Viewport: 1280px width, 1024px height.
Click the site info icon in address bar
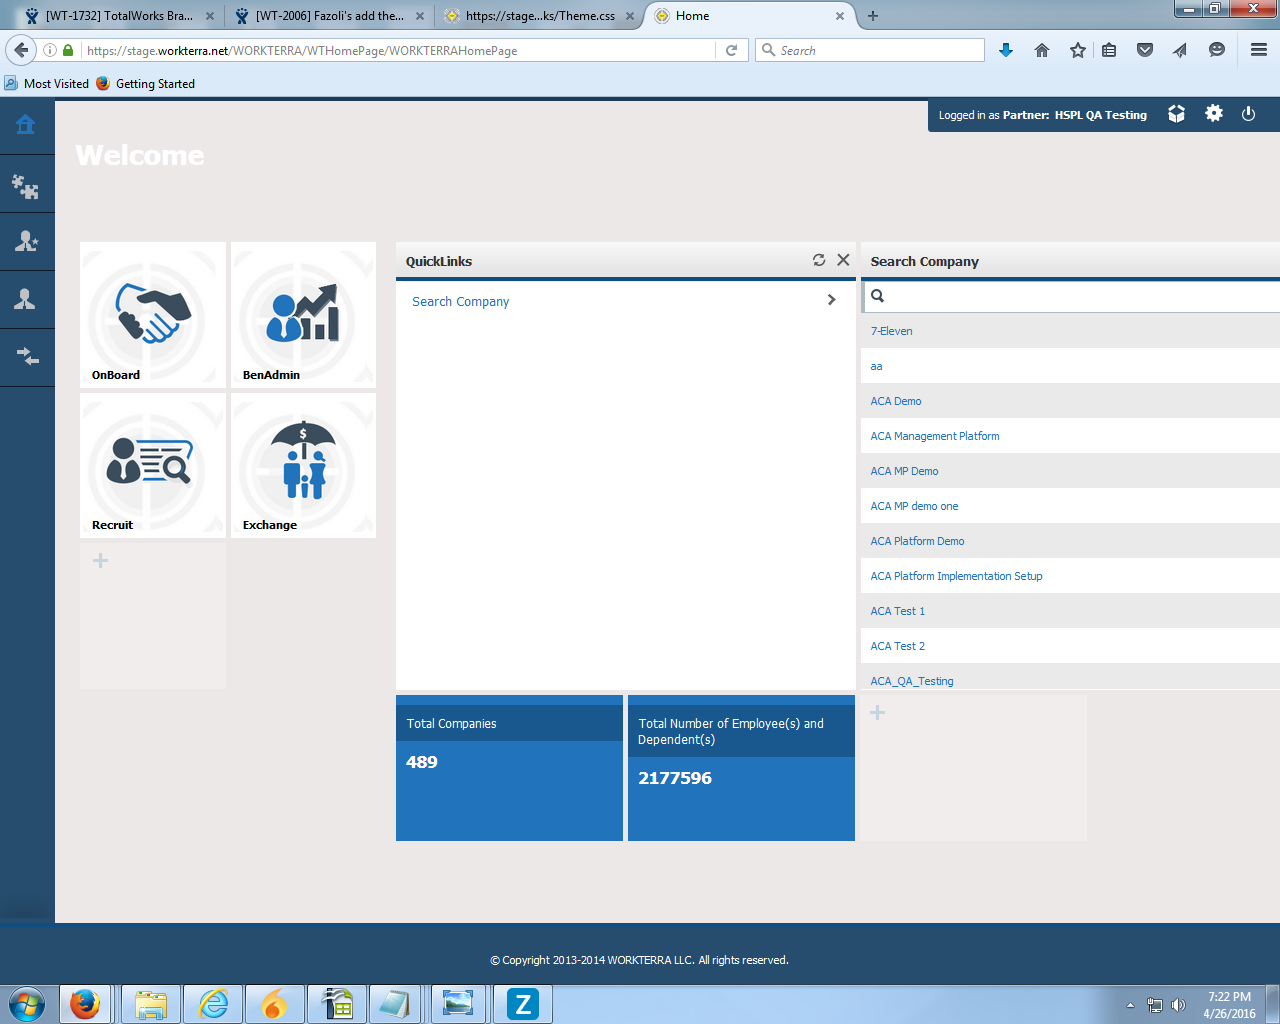pos(49,50)
